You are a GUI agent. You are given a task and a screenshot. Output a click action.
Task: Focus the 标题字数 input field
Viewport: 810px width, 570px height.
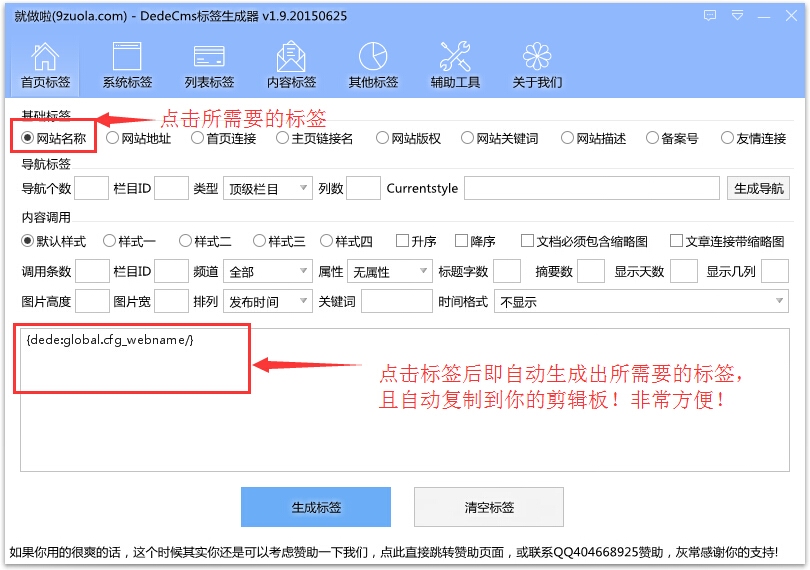pos(507,271)
